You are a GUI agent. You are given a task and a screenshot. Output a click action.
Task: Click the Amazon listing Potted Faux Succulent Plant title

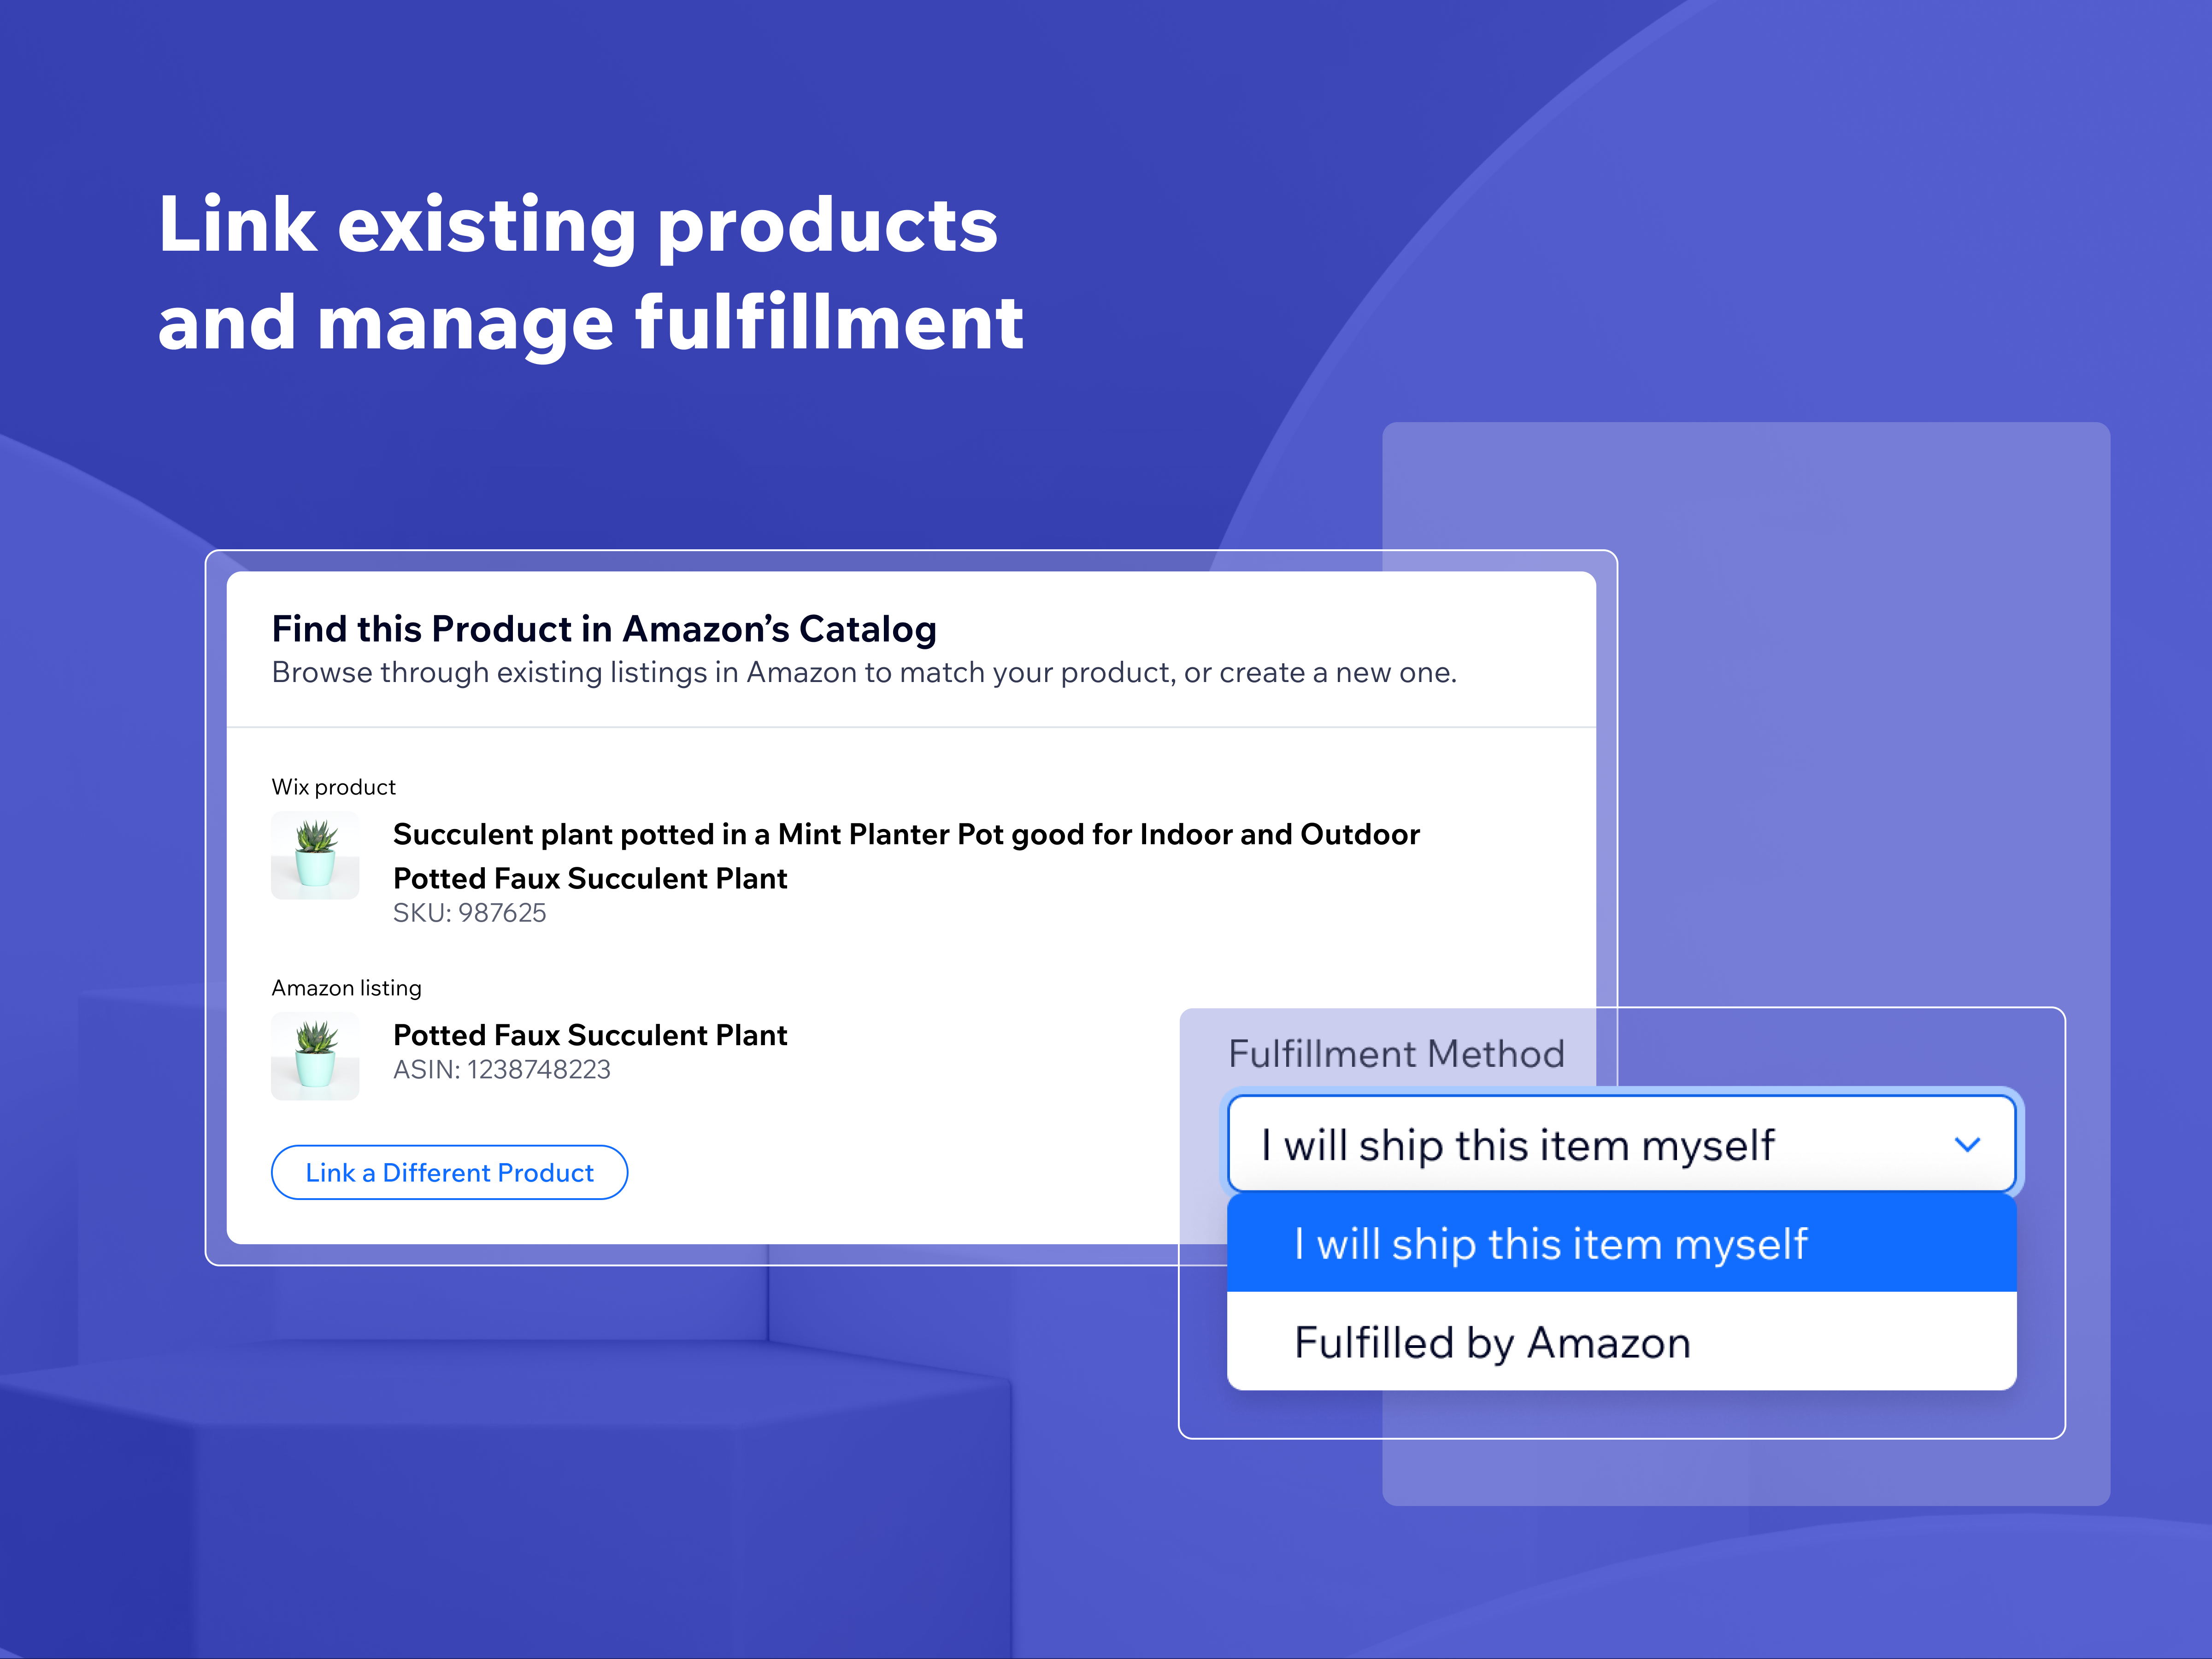[590, 1034]
